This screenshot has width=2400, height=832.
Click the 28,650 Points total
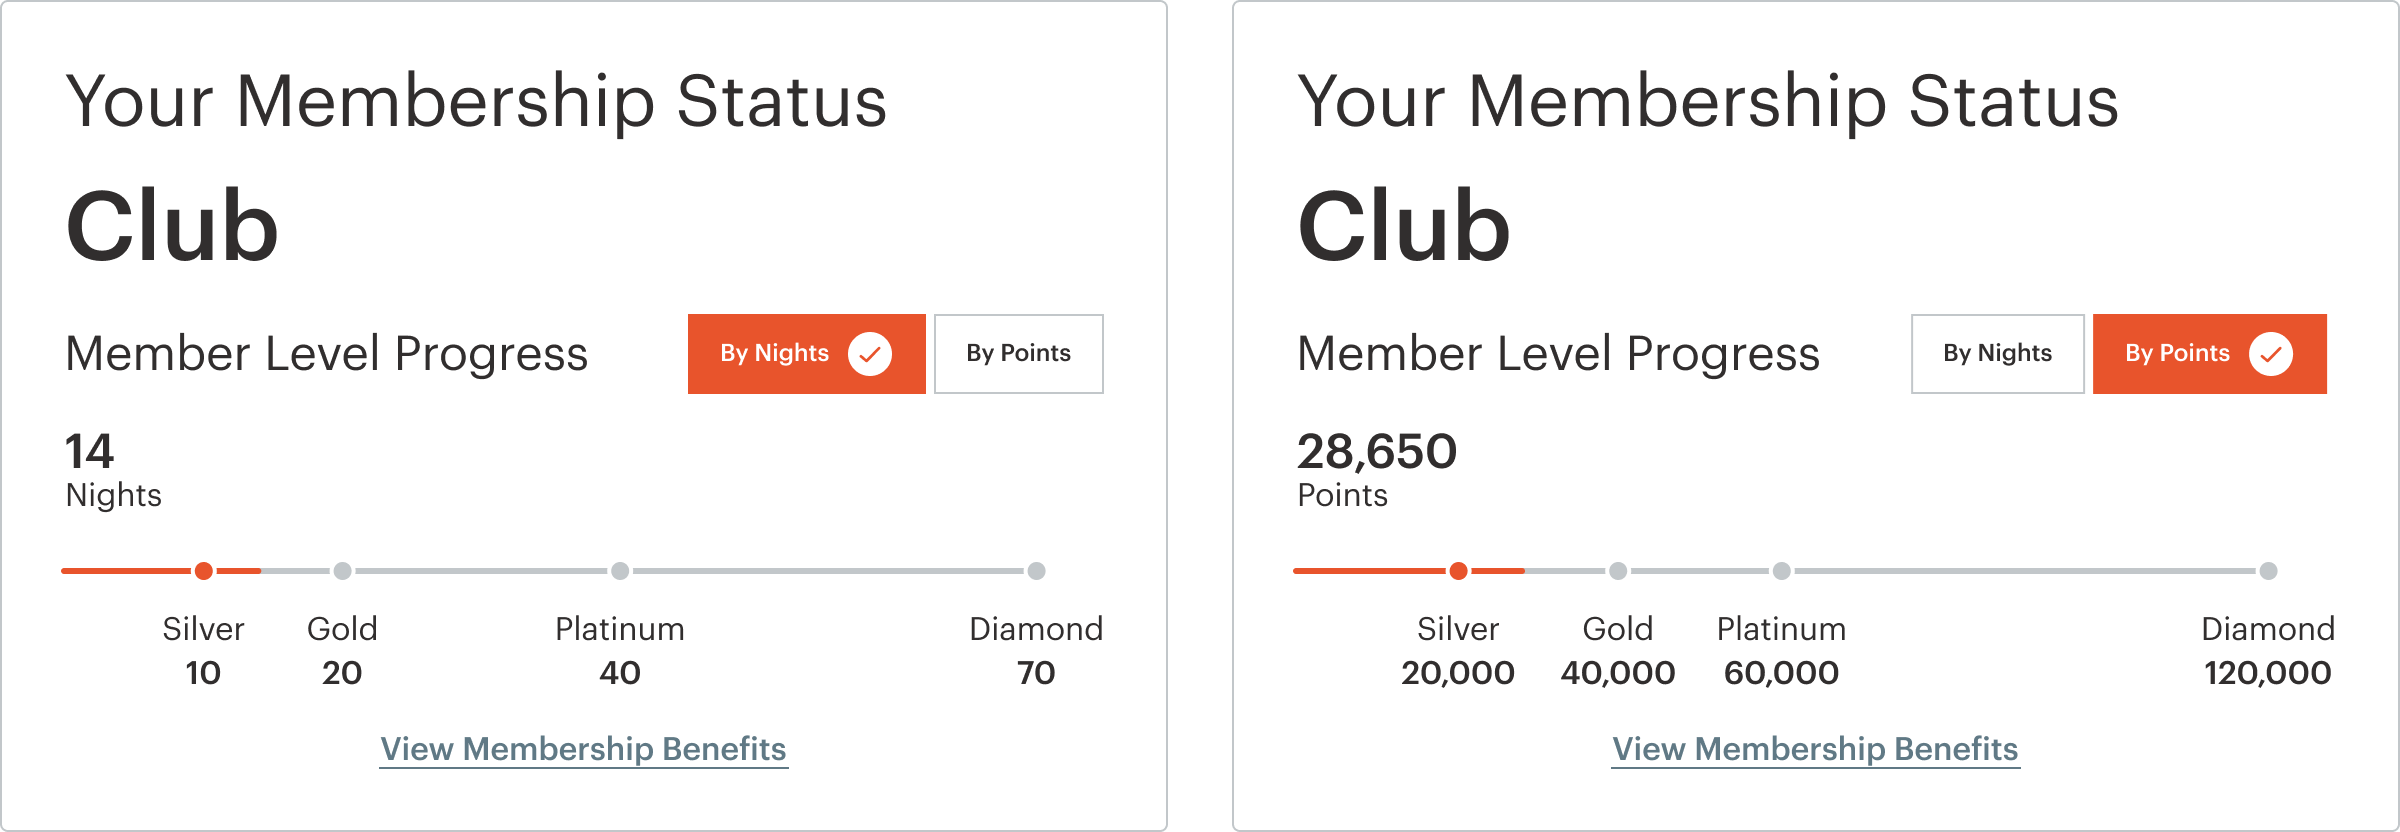click(x=1377, y=452)
